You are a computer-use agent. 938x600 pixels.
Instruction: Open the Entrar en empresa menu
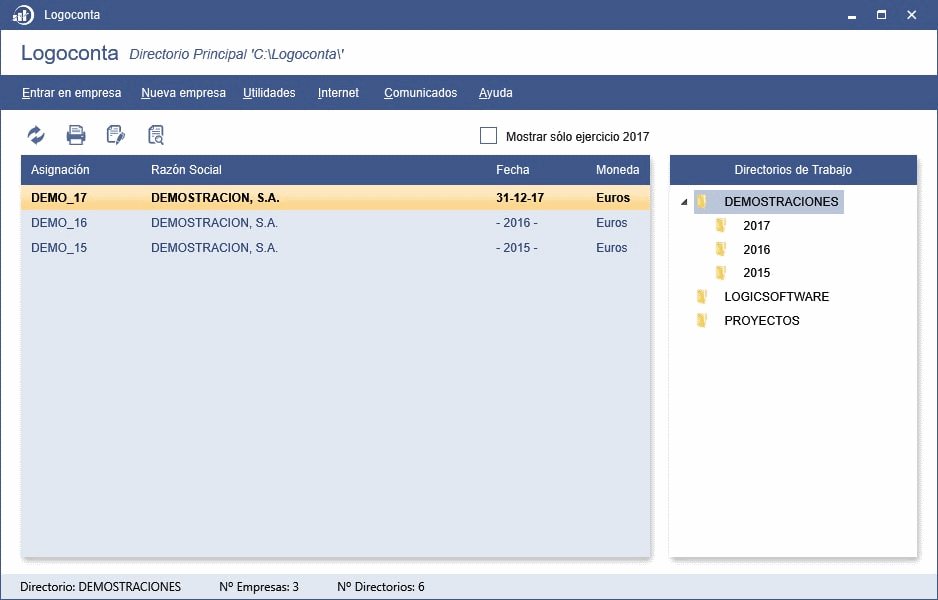pos(71,93)
